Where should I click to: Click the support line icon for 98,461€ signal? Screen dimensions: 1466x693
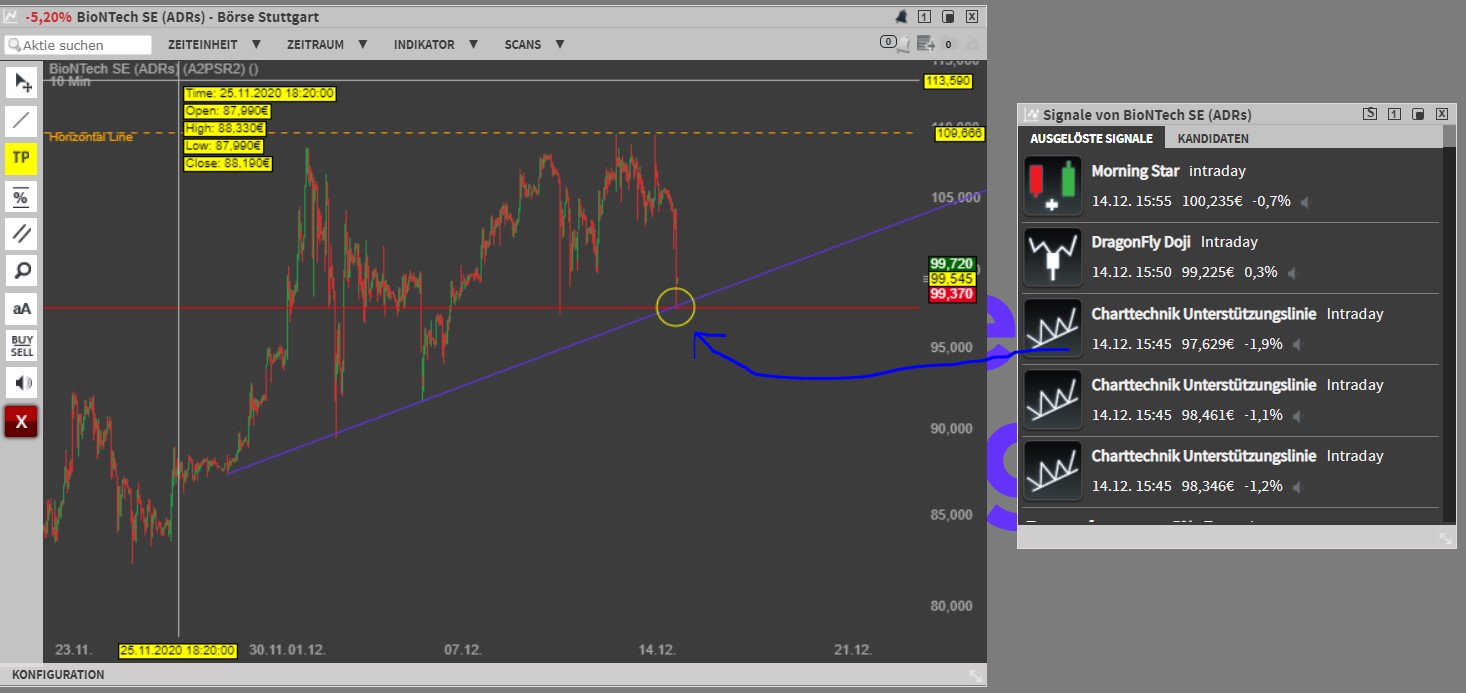[x=1052, y=399]
